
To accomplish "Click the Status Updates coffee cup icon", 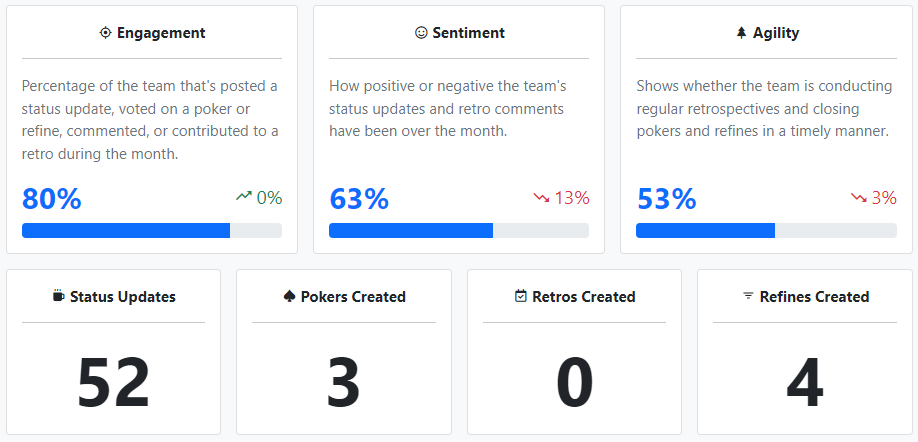I will coord(59,296).
